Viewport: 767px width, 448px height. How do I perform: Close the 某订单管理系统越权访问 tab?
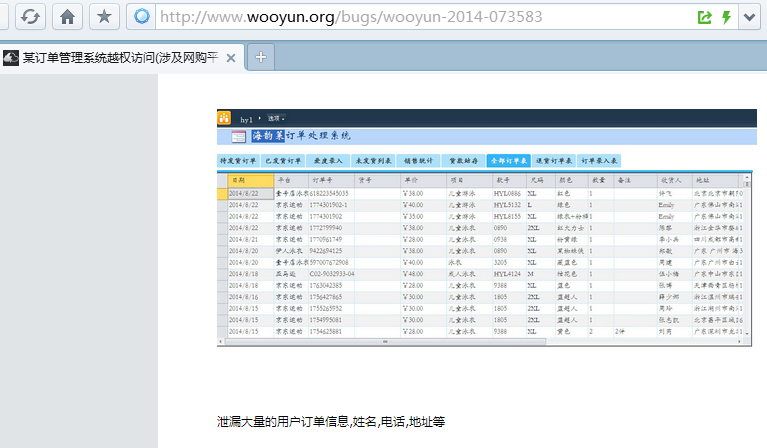230,58
